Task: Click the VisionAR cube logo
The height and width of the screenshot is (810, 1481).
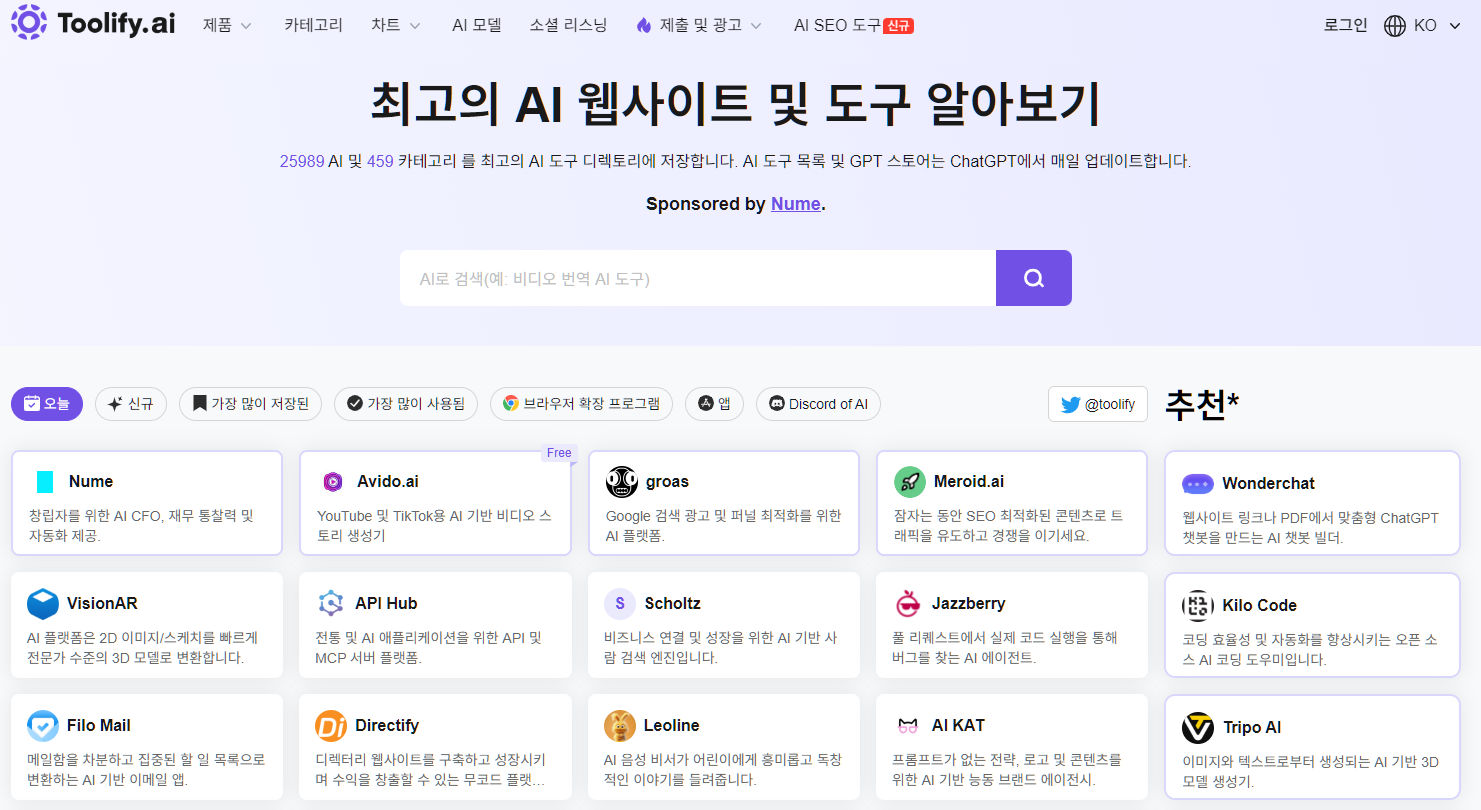Action: 43,604
